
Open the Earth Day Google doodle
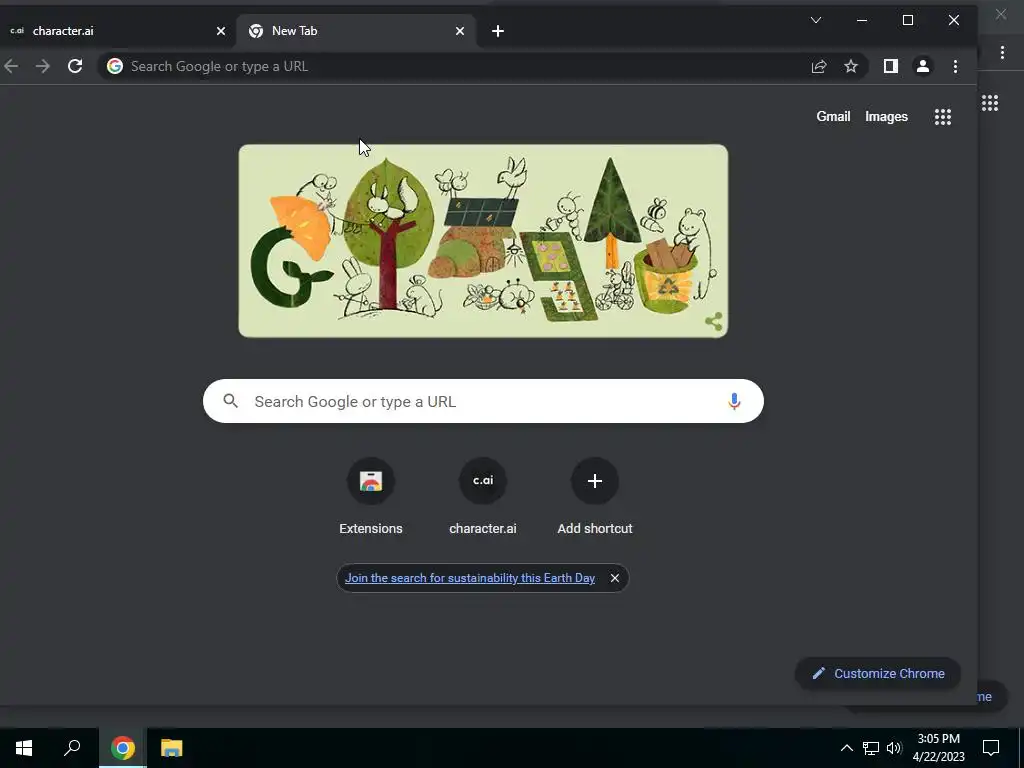click(x=483, y=241)
